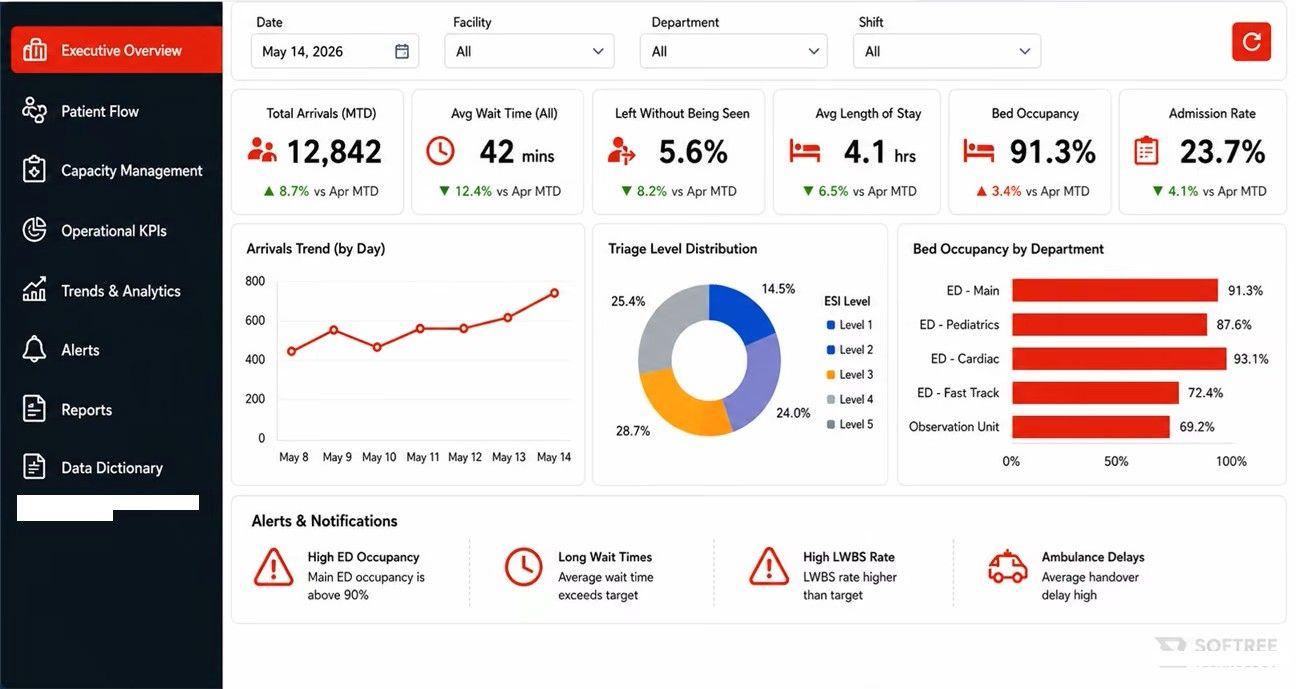Click the Observation Unit occupancy bar

coord(1091,426)
